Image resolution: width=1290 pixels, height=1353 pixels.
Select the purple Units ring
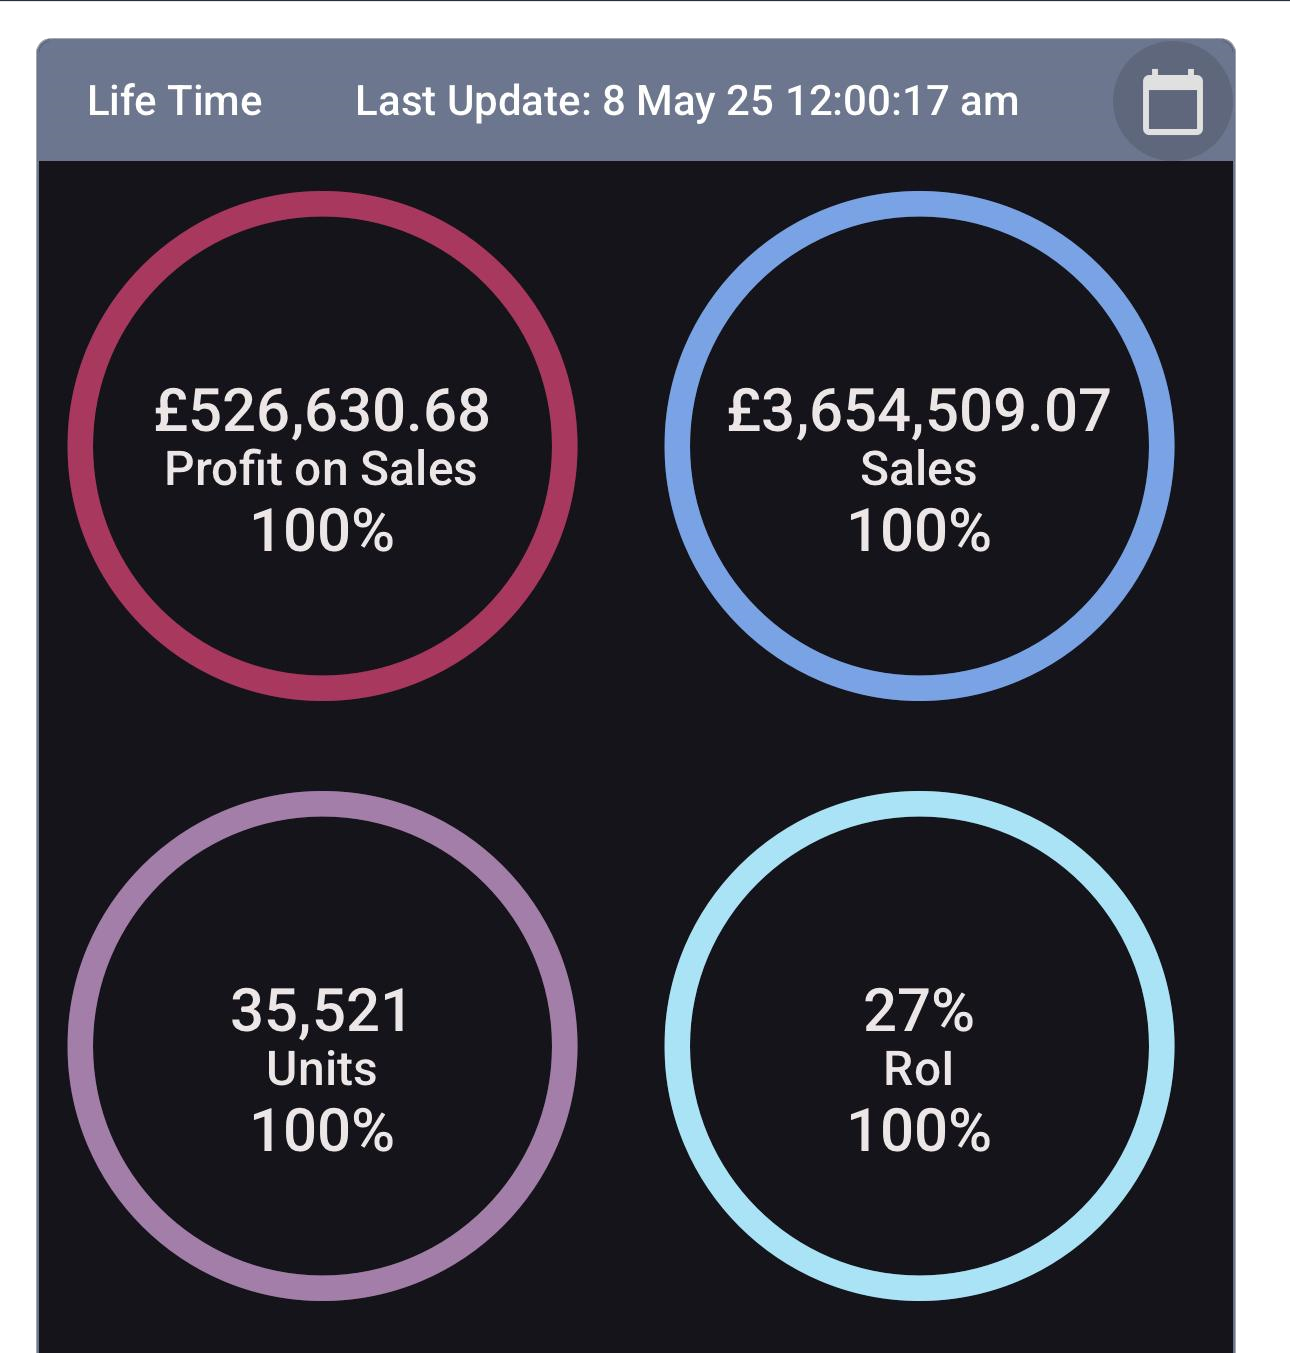point(322,1046)
